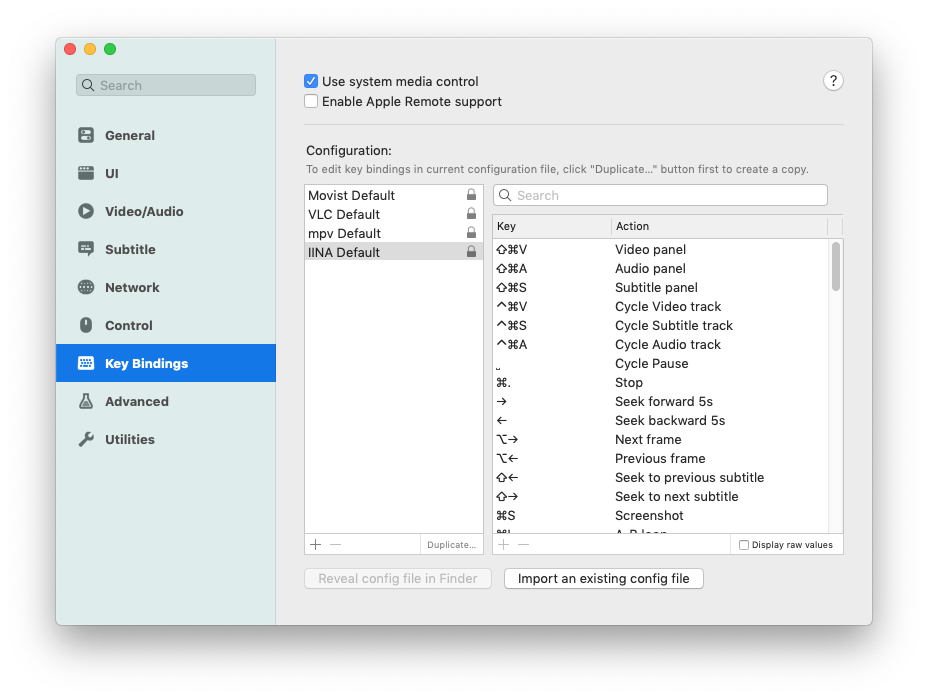Click magnifier icon in bindings search
The height and width of the screenshot is (699, 928).
[x=505, y=195]
